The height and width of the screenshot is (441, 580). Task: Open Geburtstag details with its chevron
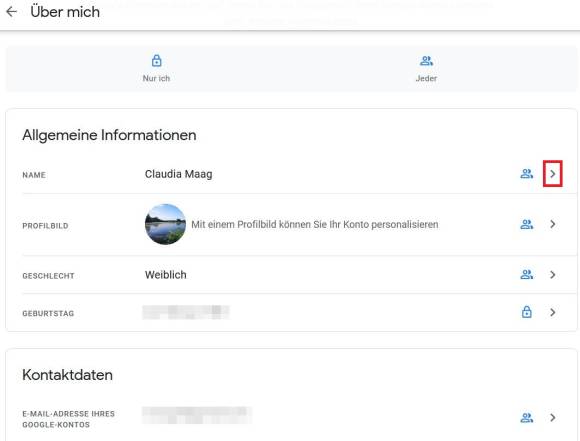553,312
